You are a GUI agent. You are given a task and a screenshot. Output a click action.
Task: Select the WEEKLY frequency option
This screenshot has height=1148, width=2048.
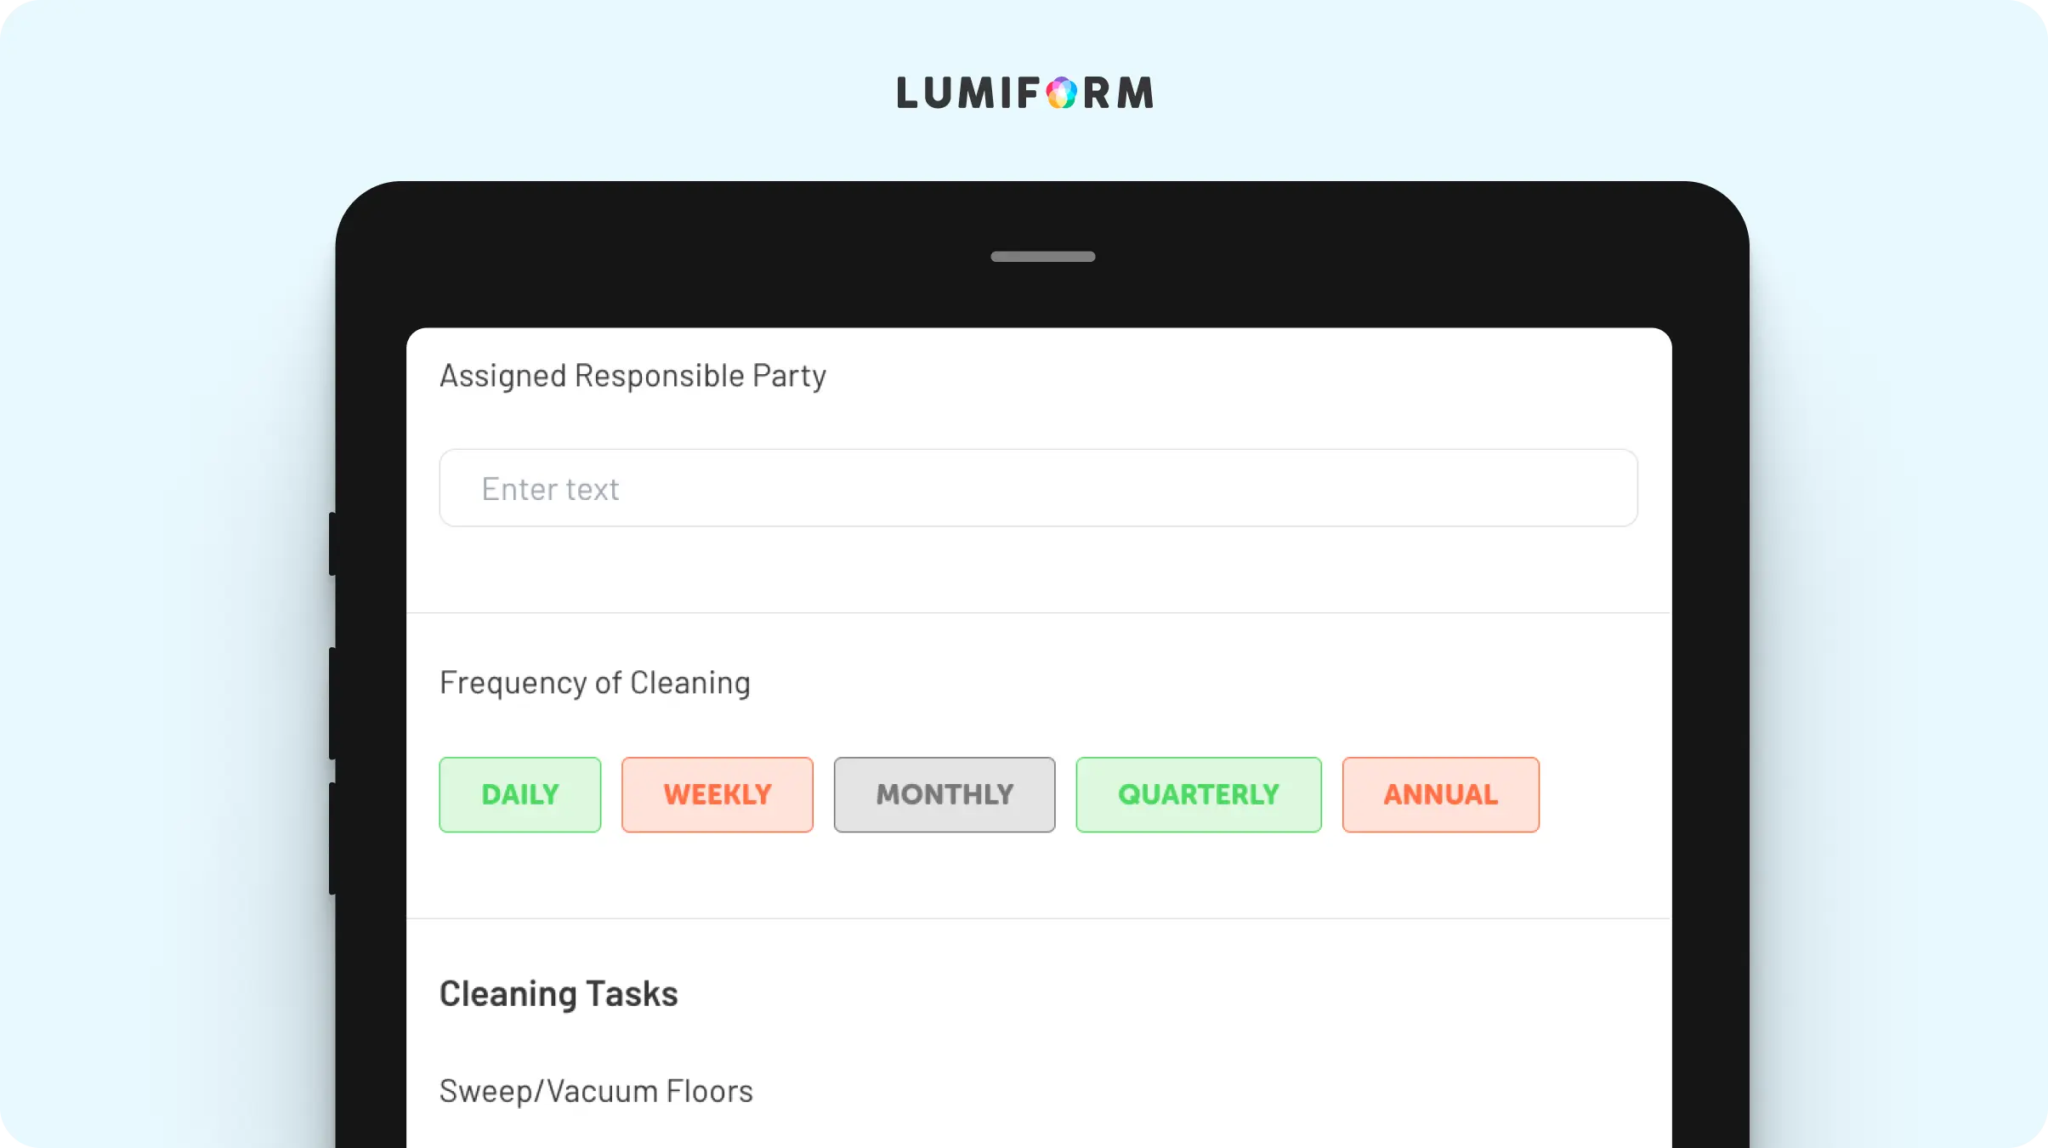[x=717, y=795]
